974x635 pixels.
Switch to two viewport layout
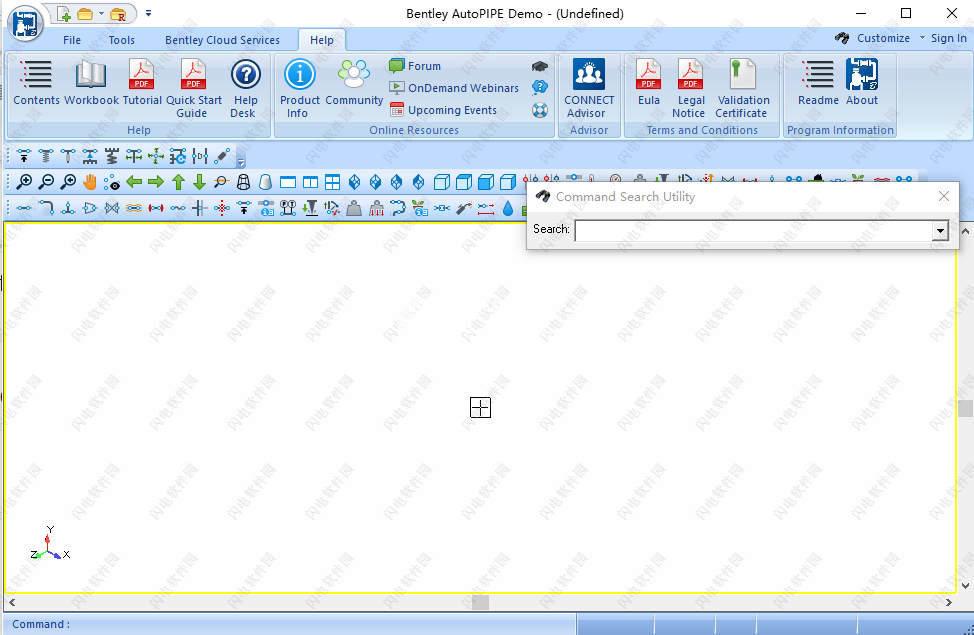coord(310,182)
